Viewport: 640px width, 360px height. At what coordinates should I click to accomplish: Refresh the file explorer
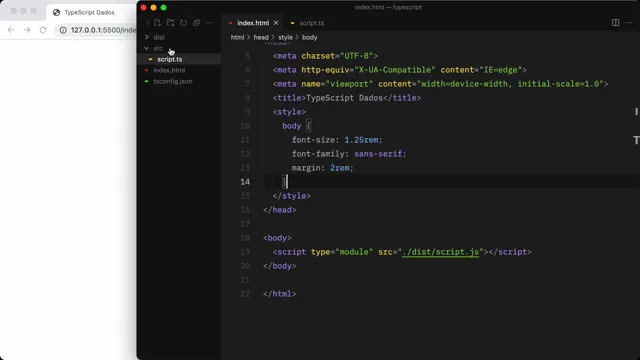tap(184, 23)
